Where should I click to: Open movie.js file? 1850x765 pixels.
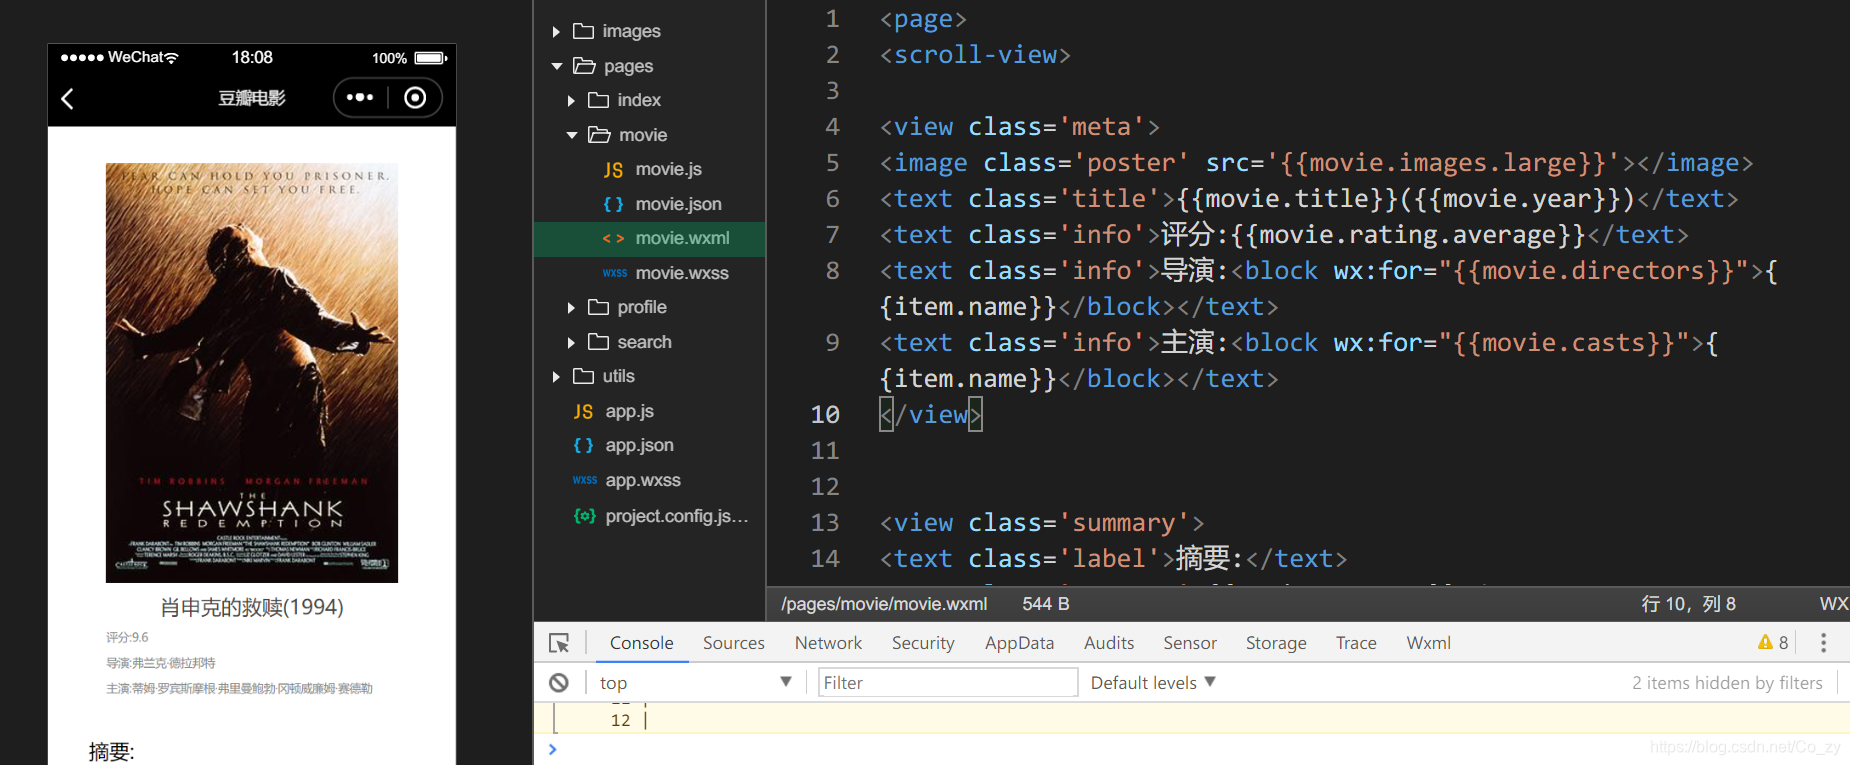coord(668,169)
